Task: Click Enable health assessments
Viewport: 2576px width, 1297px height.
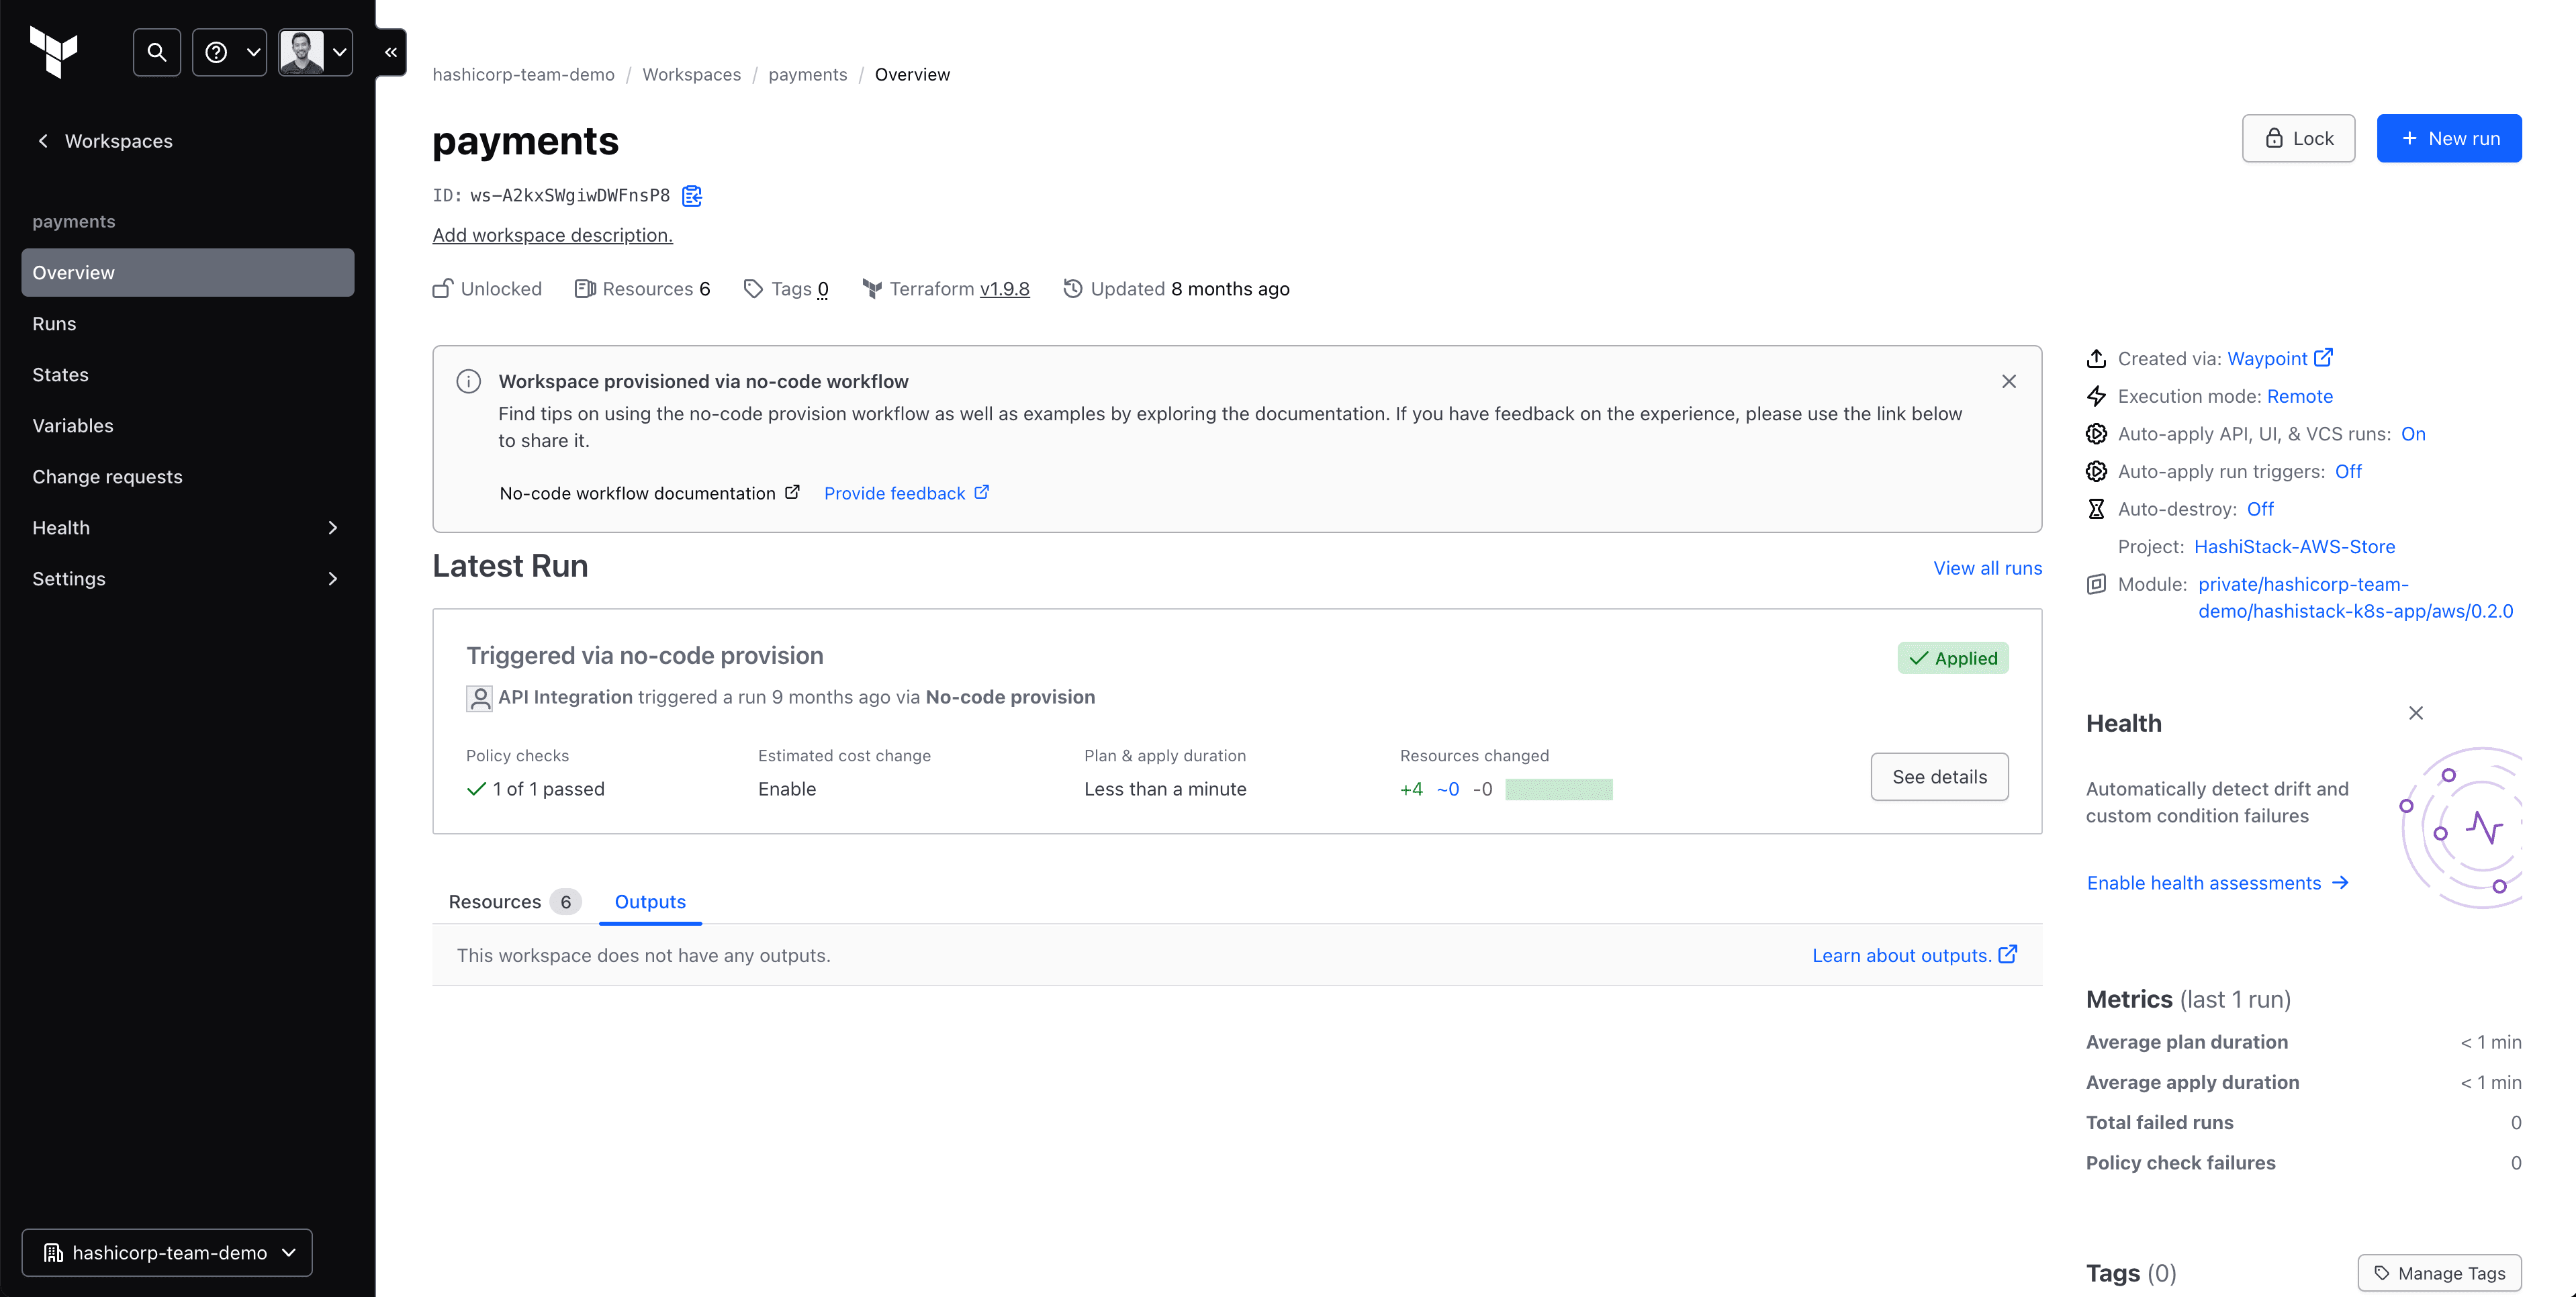Action: 2205,882
